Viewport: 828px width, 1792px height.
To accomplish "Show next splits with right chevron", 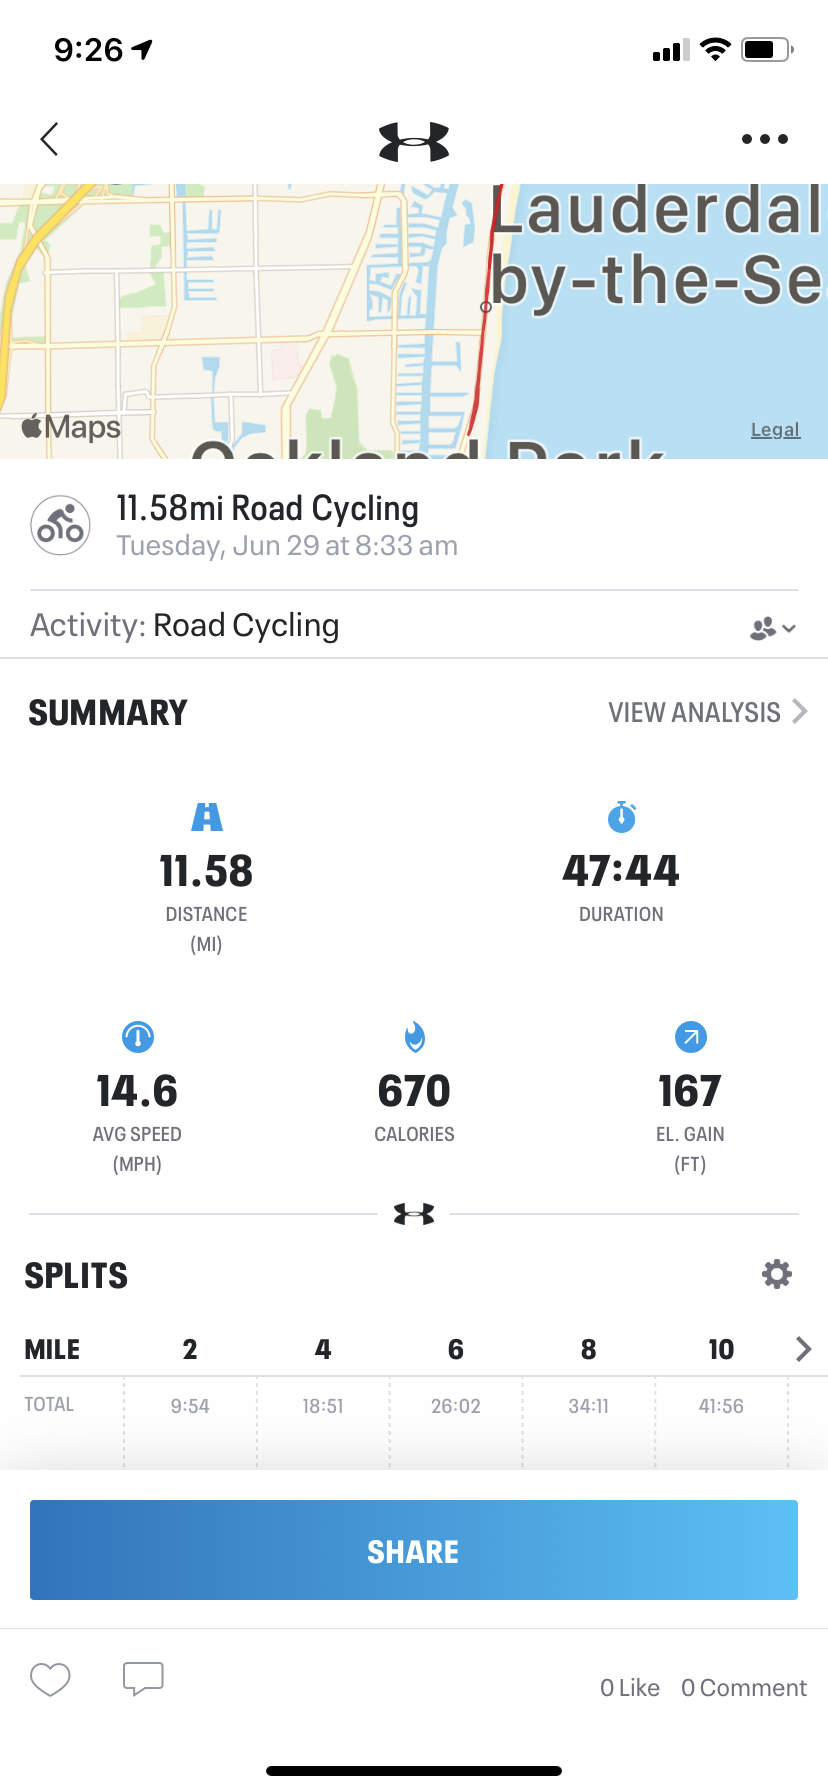I will click(x=803, y=1349).
